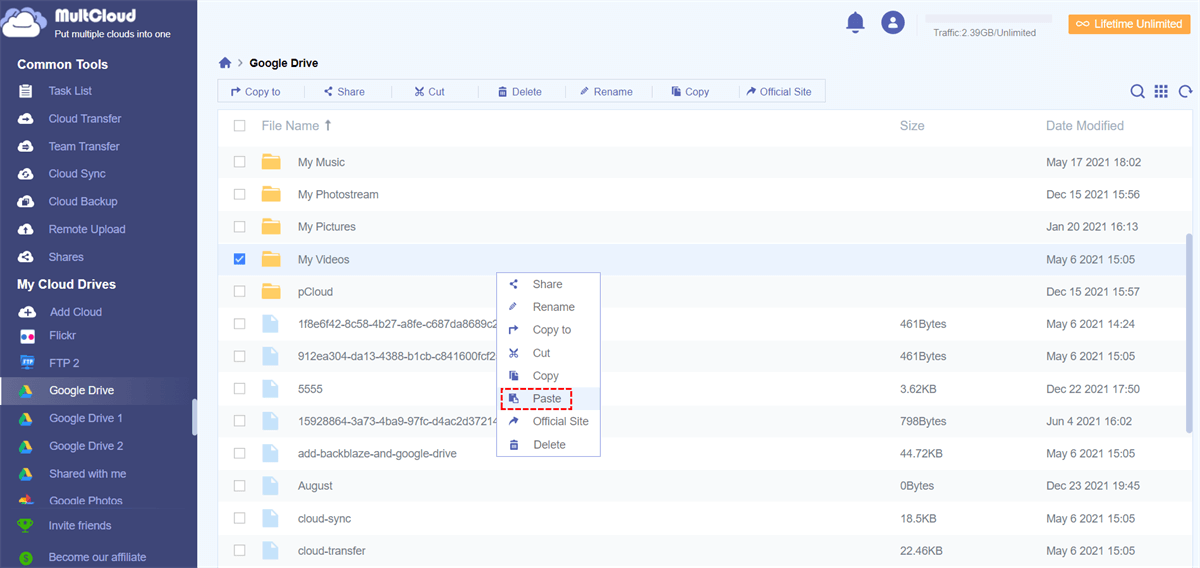Choose Copy to in context menu
The image size is (1200, 568).
[x=548, y=330]
